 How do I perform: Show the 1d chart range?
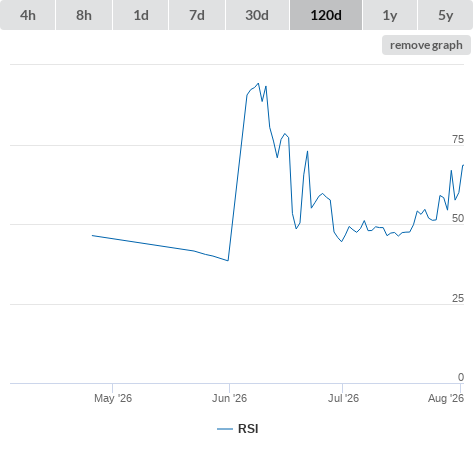[x=141, y=15]
